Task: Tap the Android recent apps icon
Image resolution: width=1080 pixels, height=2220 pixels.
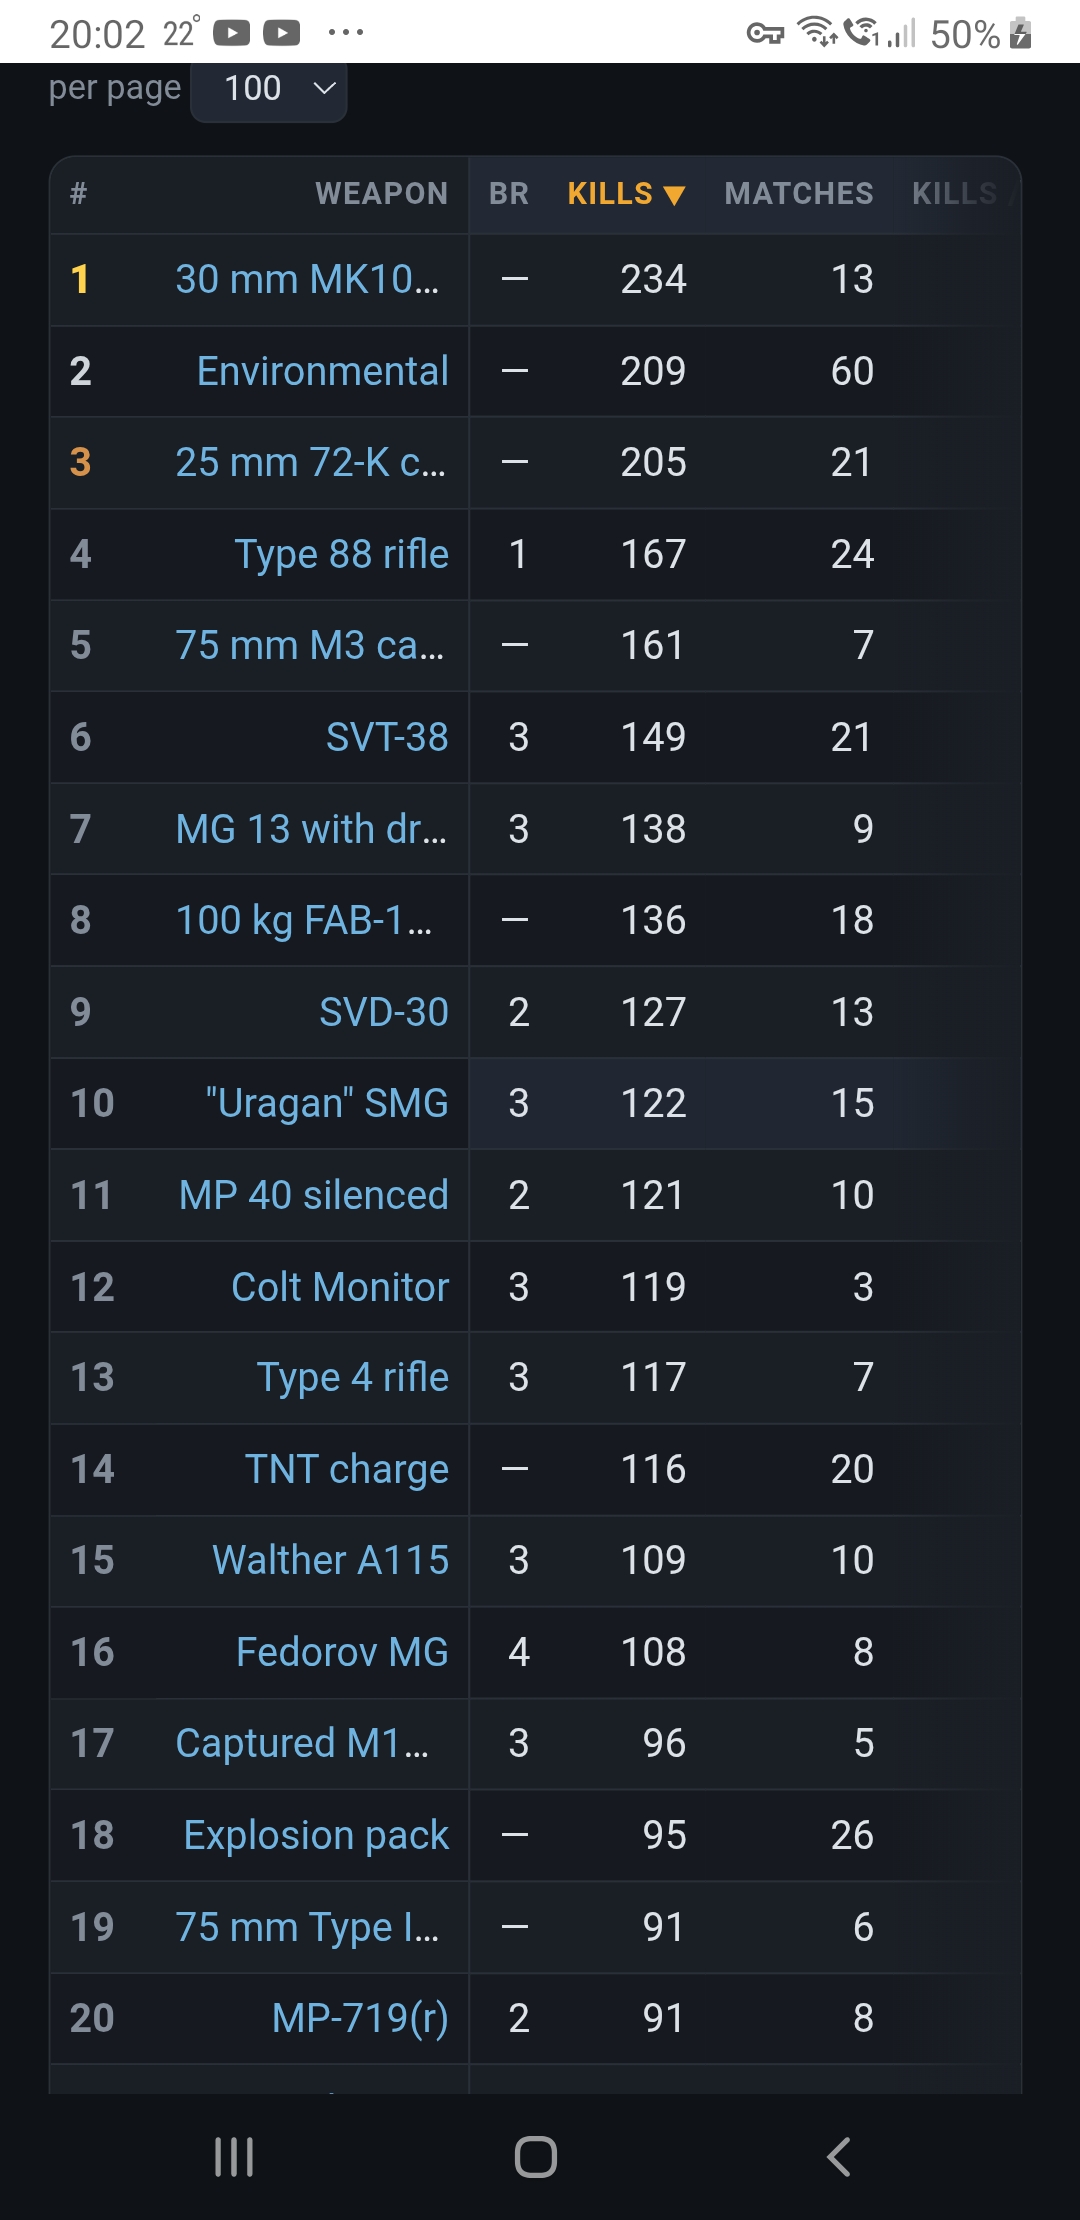Action: (x=234, y=2157)
